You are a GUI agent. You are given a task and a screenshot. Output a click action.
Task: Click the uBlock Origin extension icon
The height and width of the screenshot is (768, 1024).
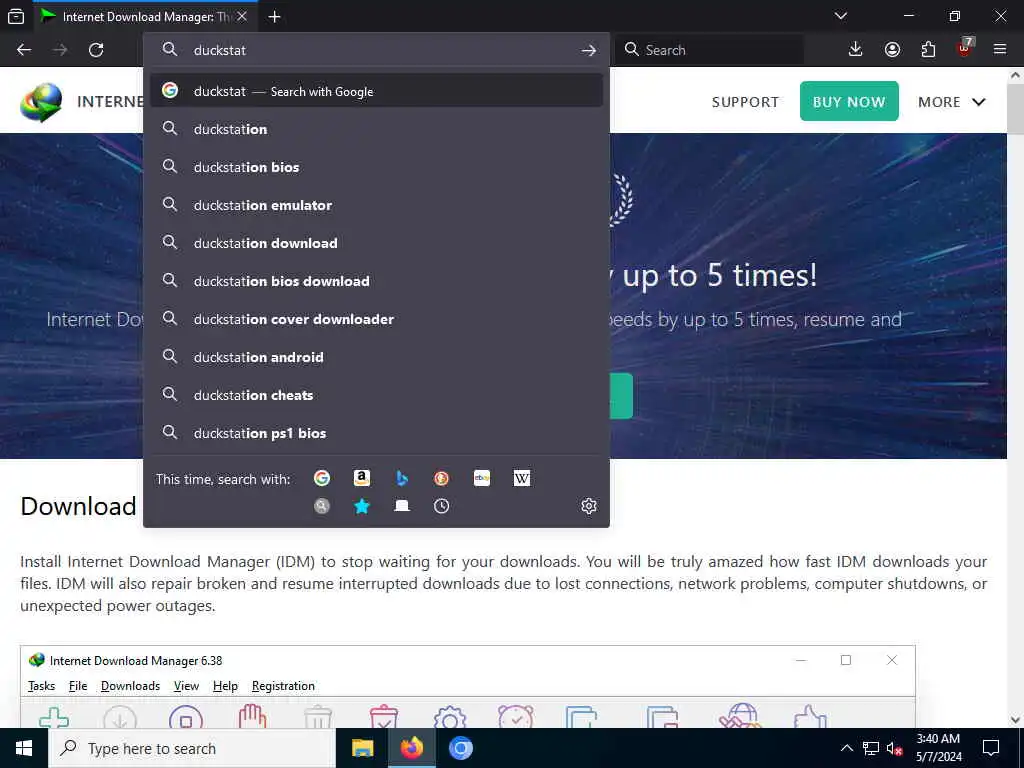965,48
